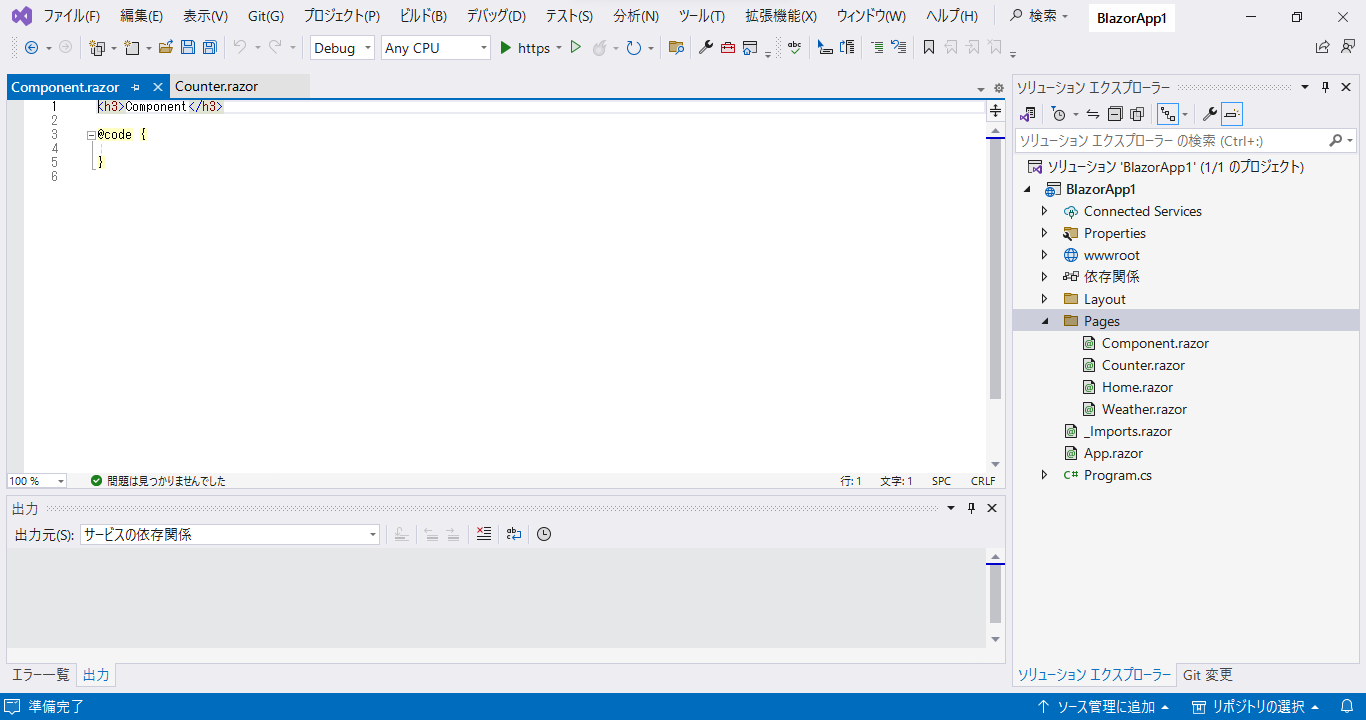
Task: Click the Hot Reload flame icon
Action: pyautogui.click(x=600, y=48)
